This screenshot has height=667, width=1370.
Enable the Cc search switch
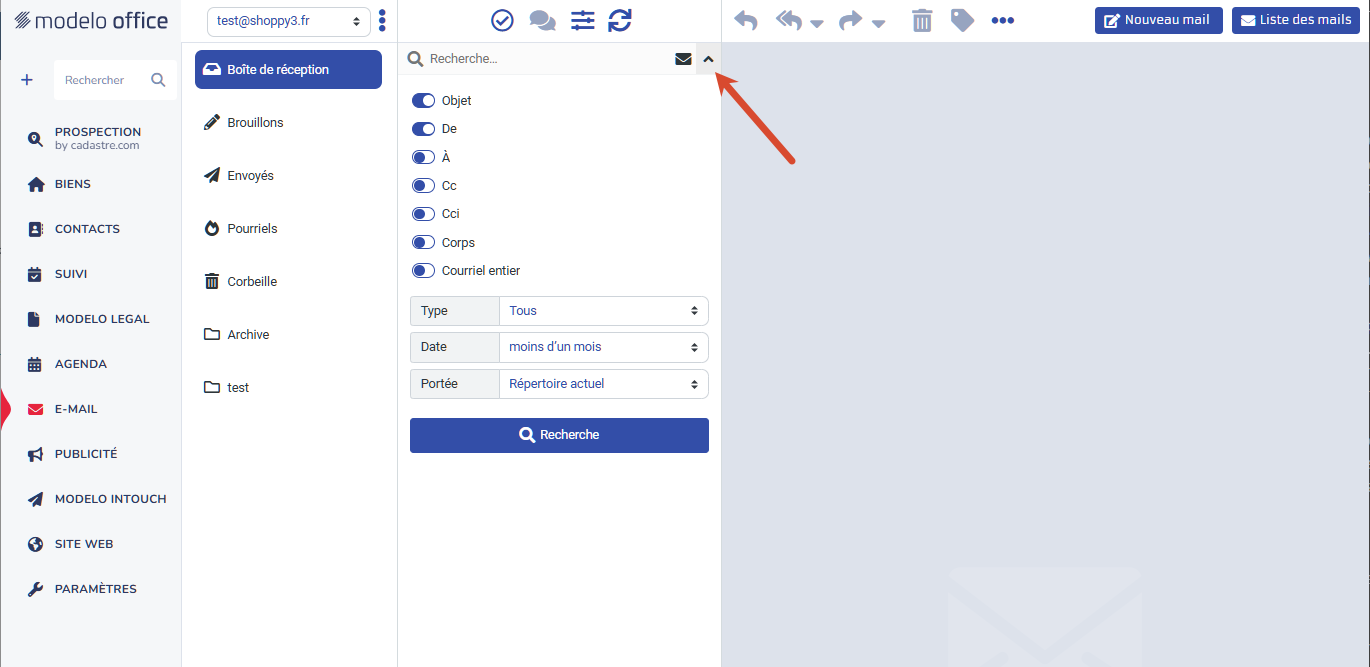pos(424,186)
